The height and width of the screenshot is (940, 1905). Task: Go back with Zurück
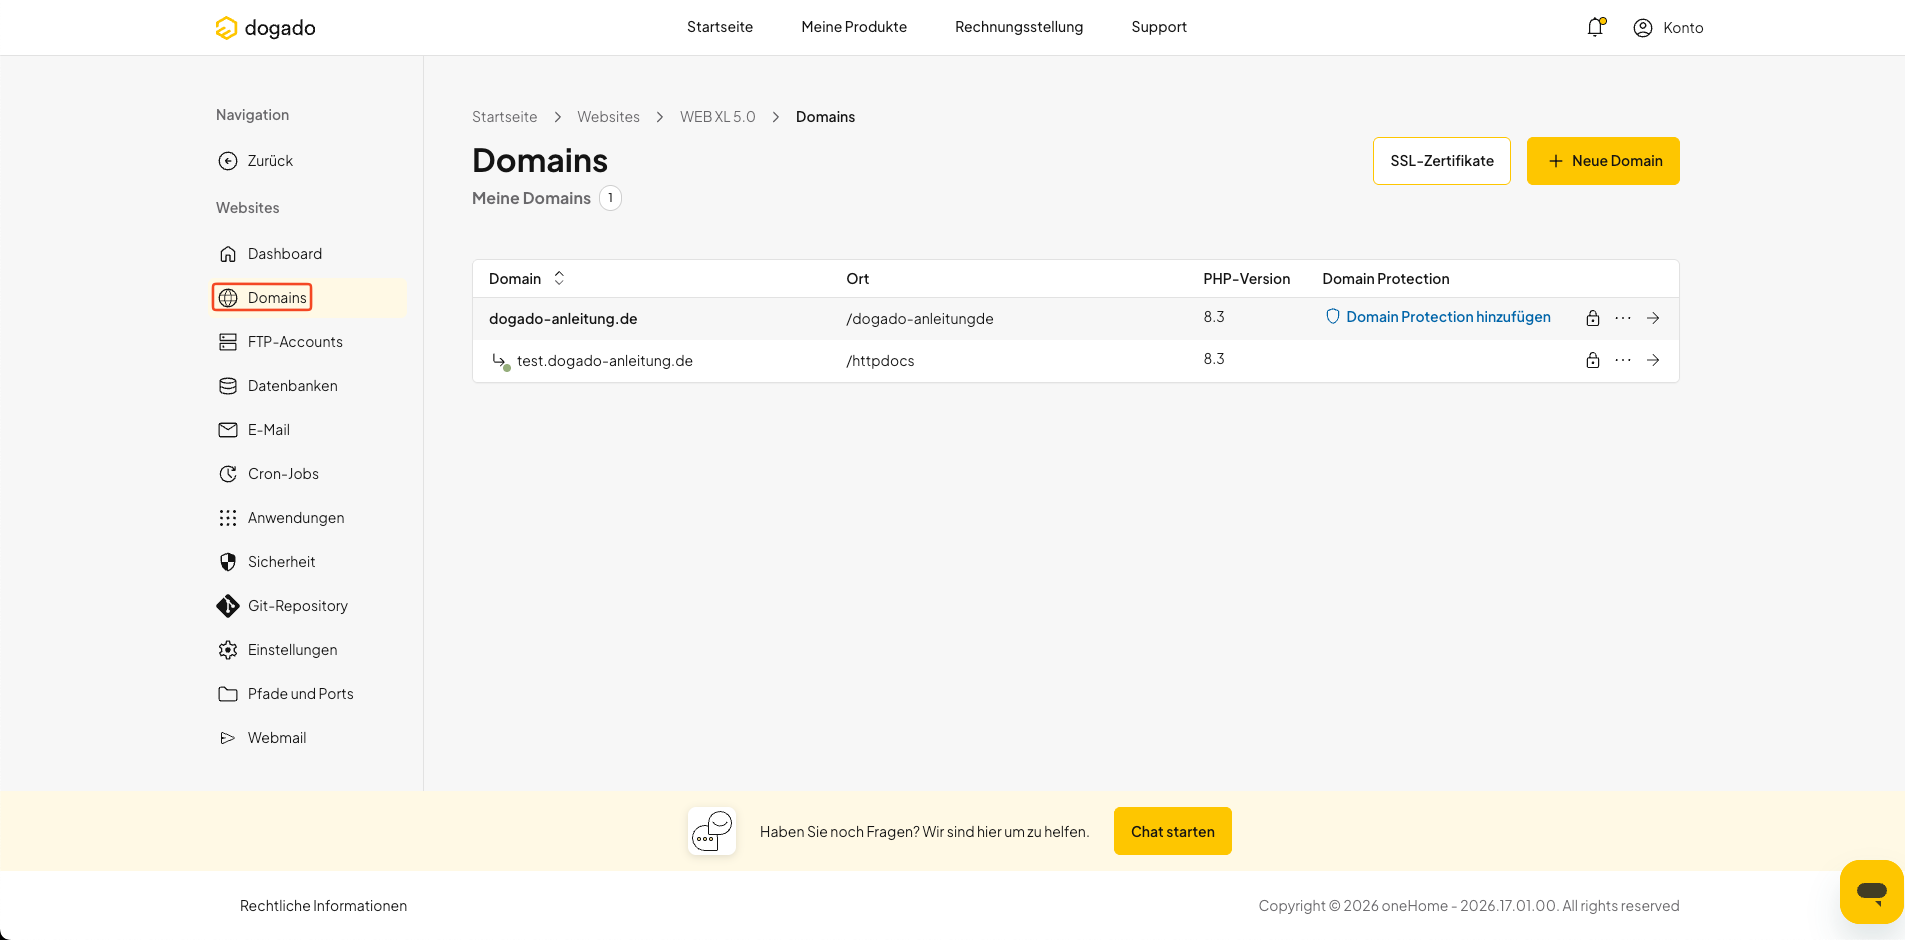[x=256, y=161]
